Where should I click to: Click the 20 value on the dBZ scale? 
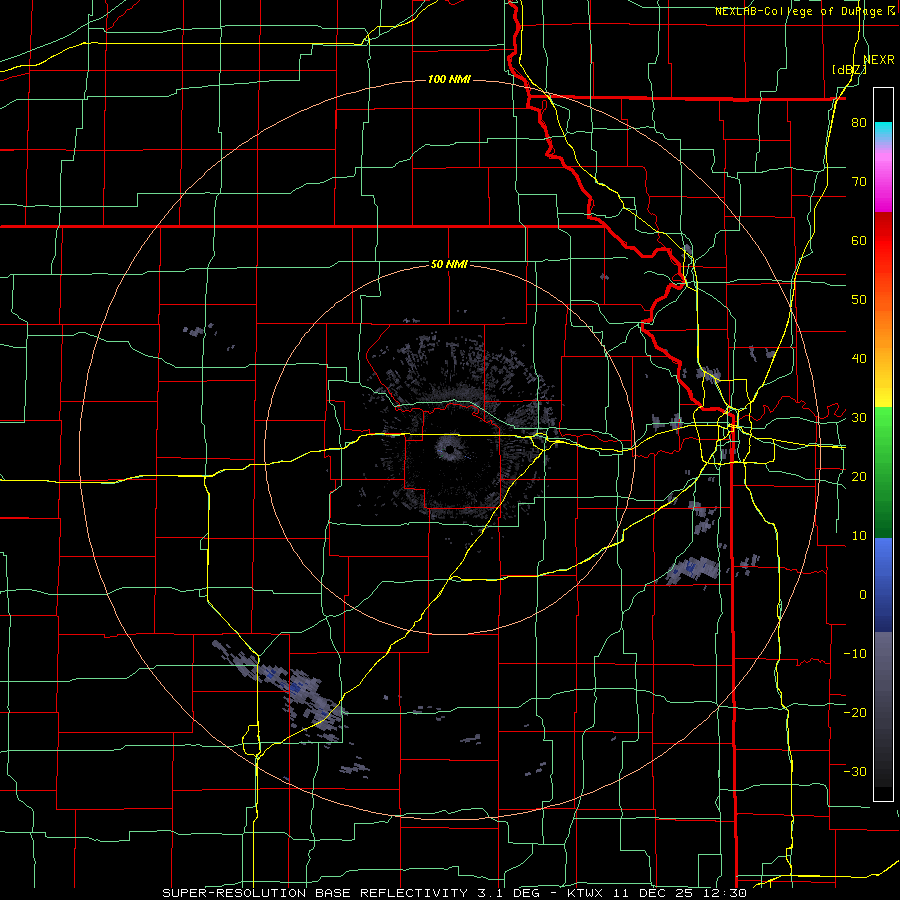(859, 477)
